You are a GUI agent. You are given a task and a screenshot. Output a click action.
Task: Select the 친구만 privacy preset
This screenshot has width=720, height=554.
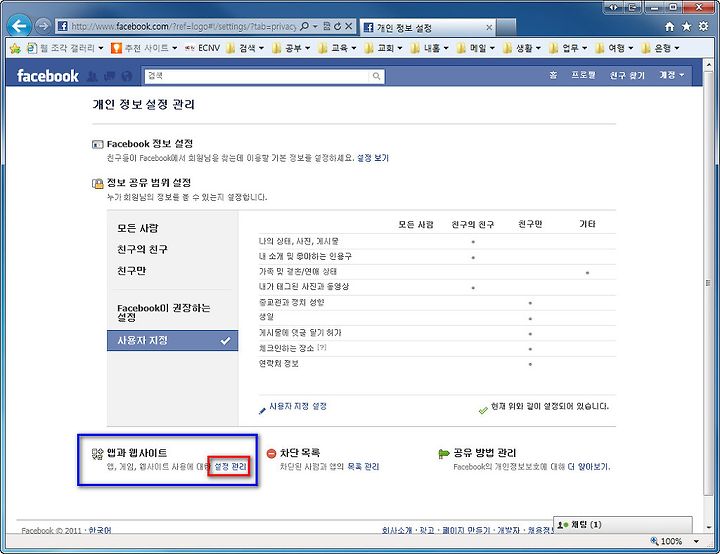[x=131, y=271]
